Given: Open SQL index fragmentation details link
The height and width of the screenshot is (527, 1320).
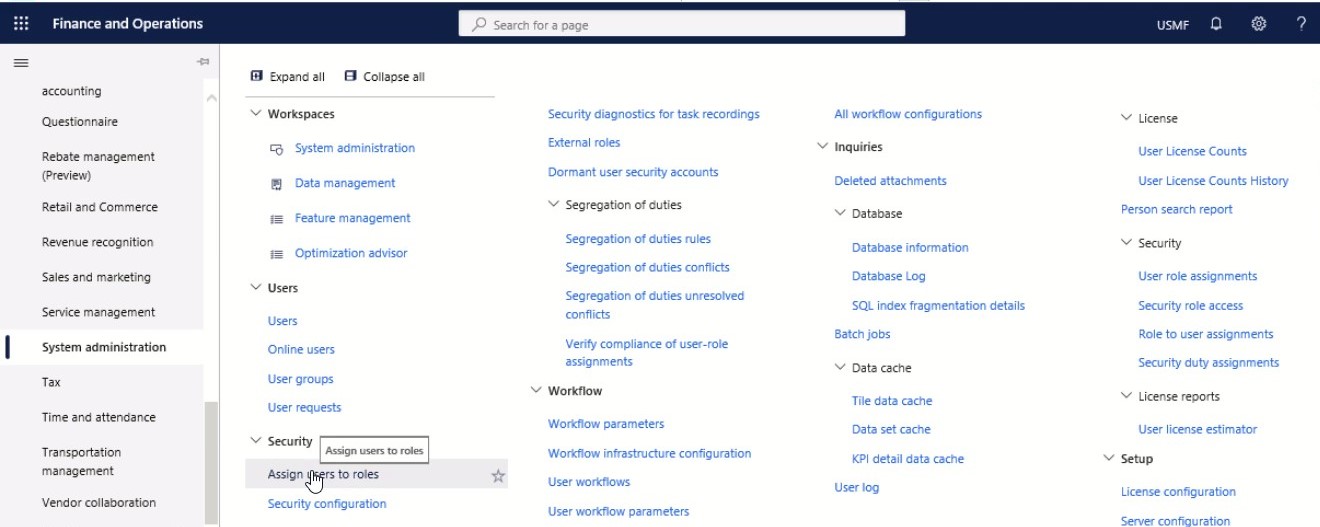Looking at the screenshot, I should coord(938,305).
